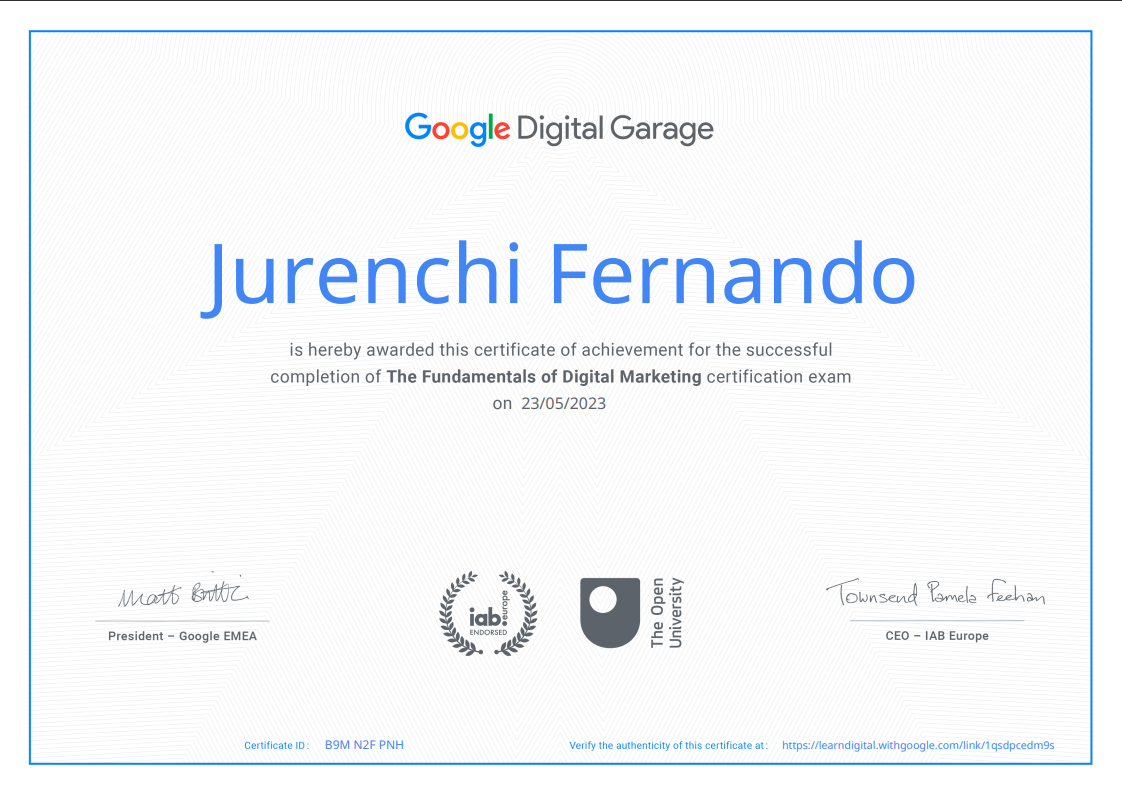Viewport: 1122px width, 794px height.
Task: Open the learndigital.withgoogle.com verification link
Action: pos(918,745)
